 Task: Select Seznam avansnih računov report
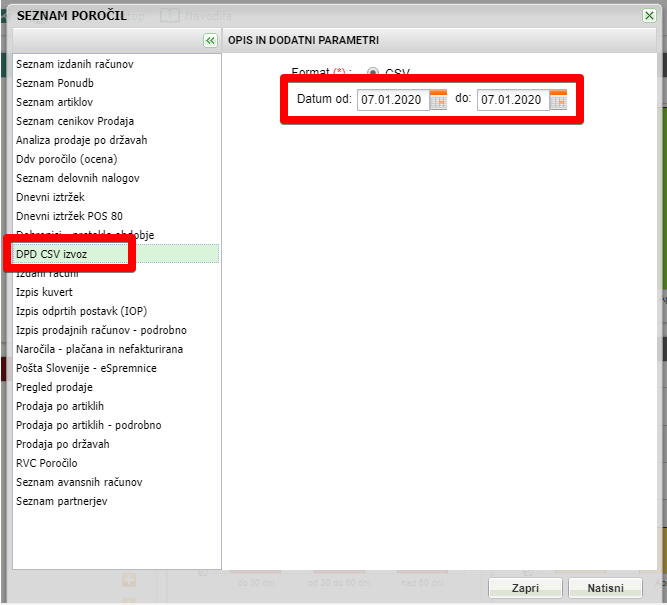coord(116,482)
